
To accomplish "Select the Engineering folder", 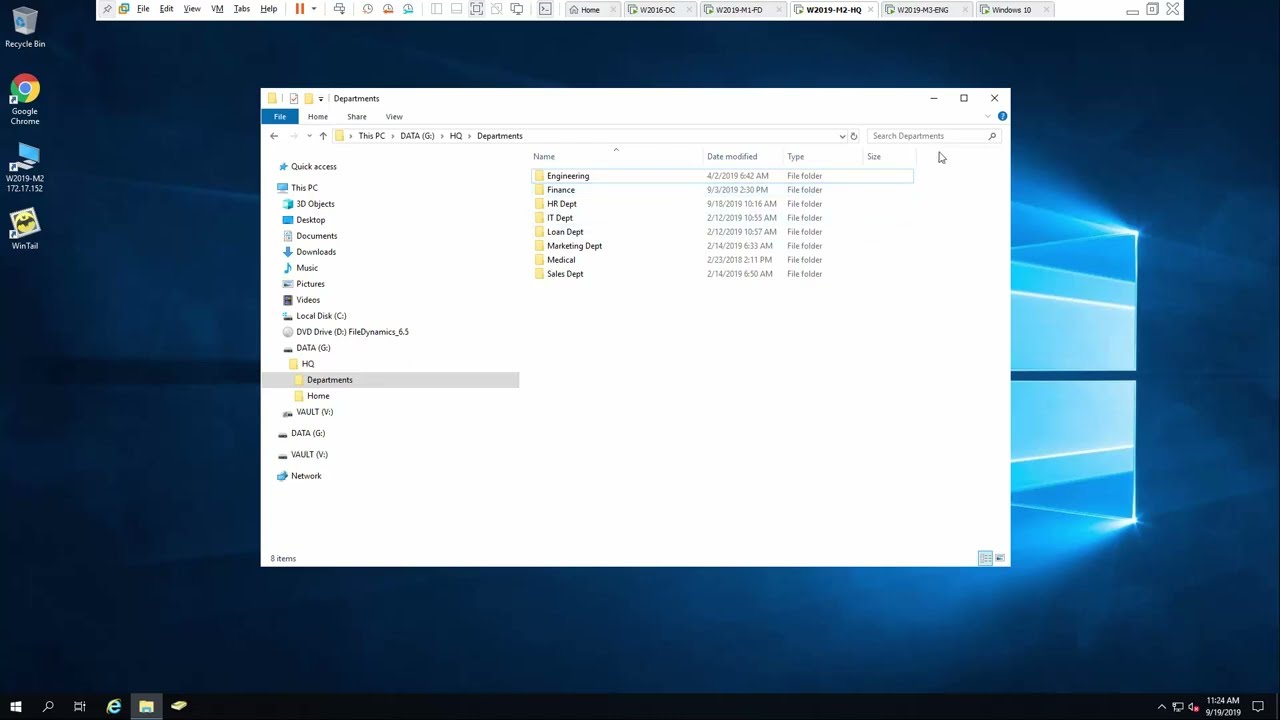I will pos(568,176).
